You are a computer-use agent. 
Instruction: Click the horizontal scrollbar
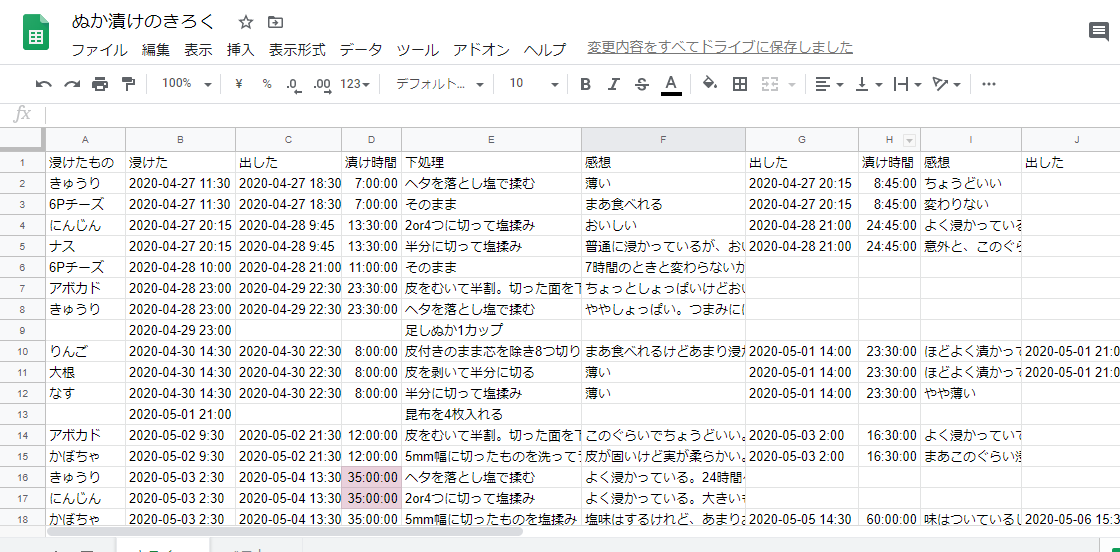pyautogui.click(x=285, y=531)
